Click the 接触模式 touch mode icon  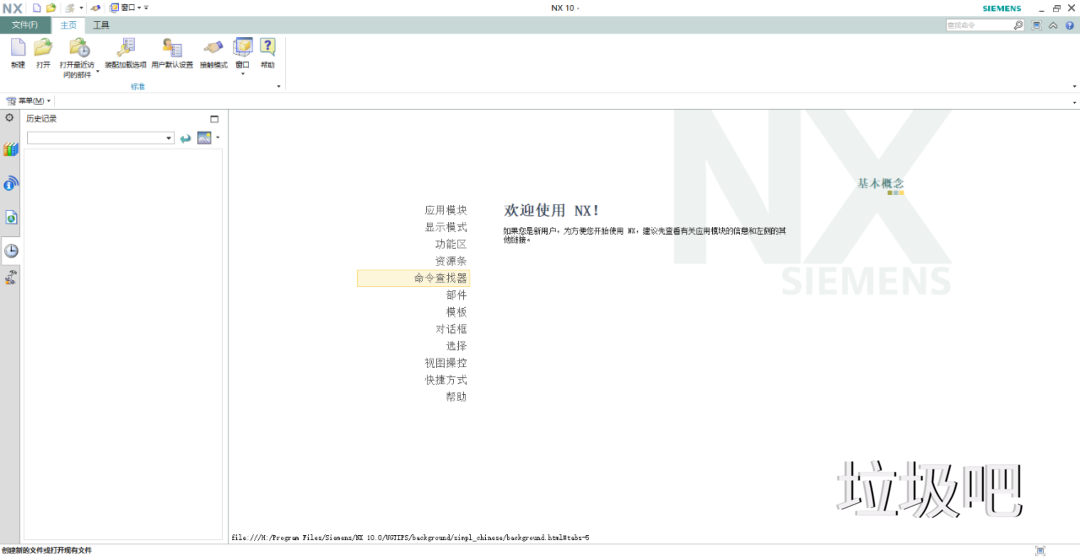pyautogui.click(x=213, y=48)
